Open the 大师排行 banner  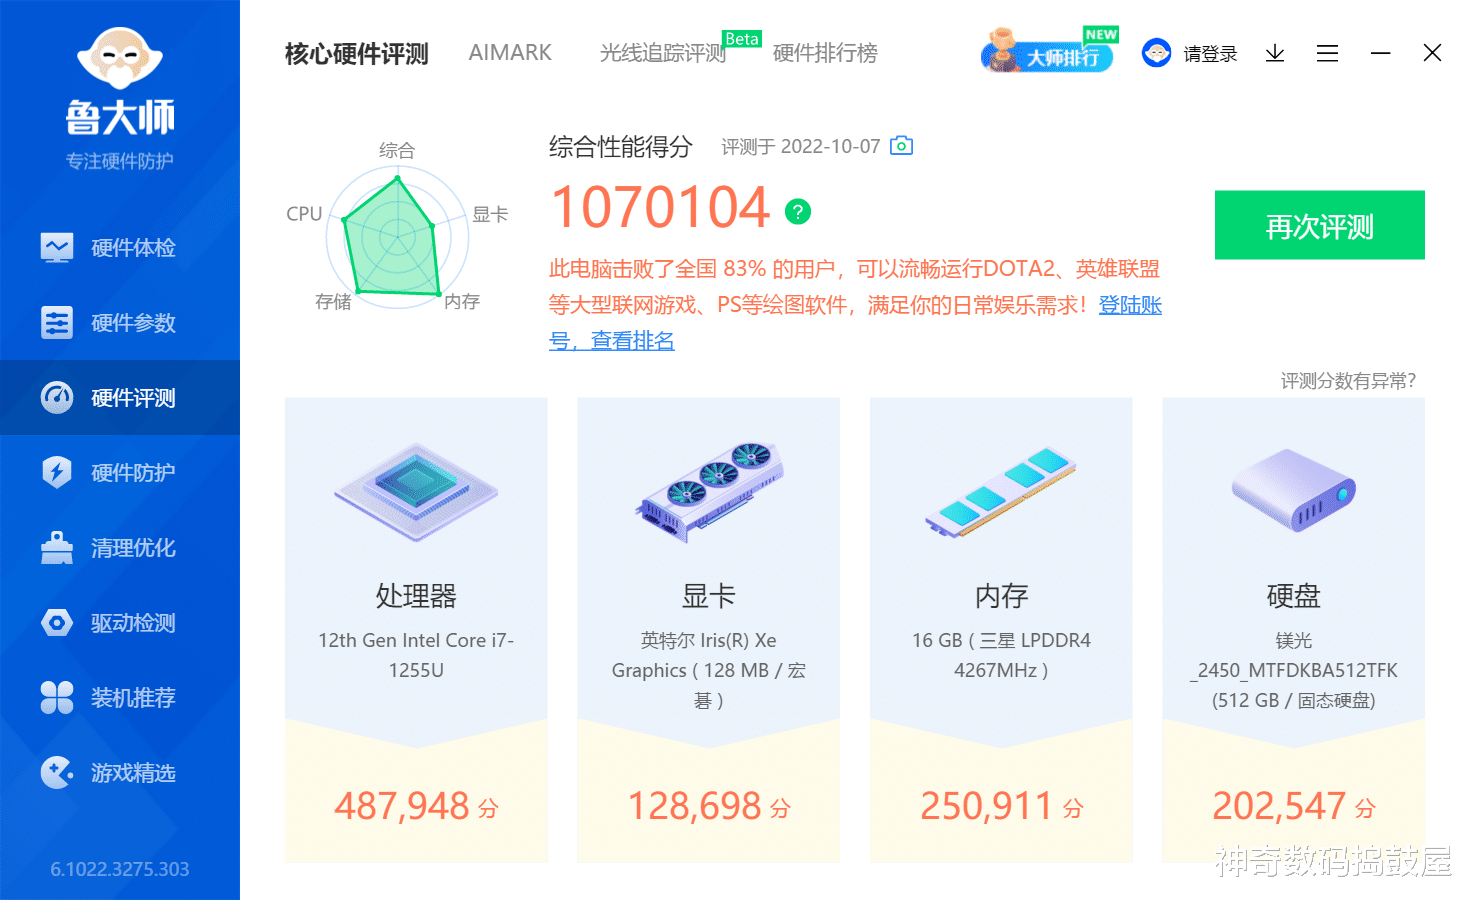coord(1049,51)
